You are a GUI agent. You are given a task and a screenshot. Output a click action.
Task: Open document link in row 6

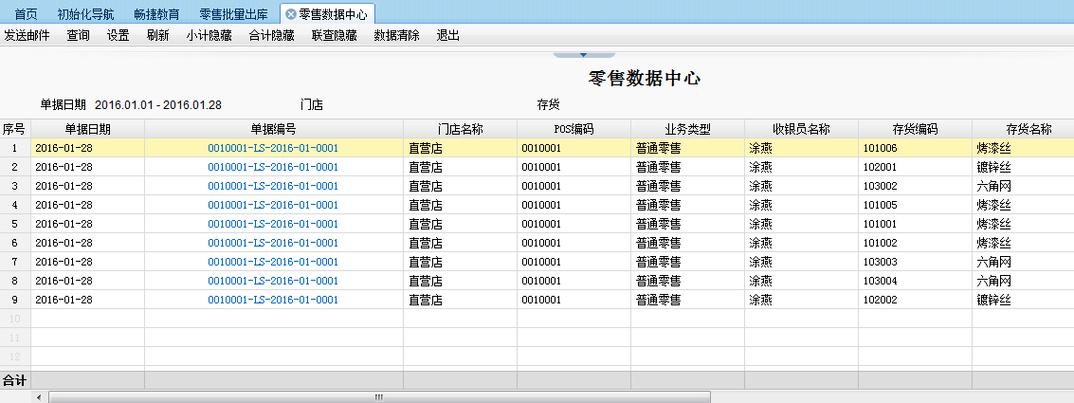coord(273,243)
